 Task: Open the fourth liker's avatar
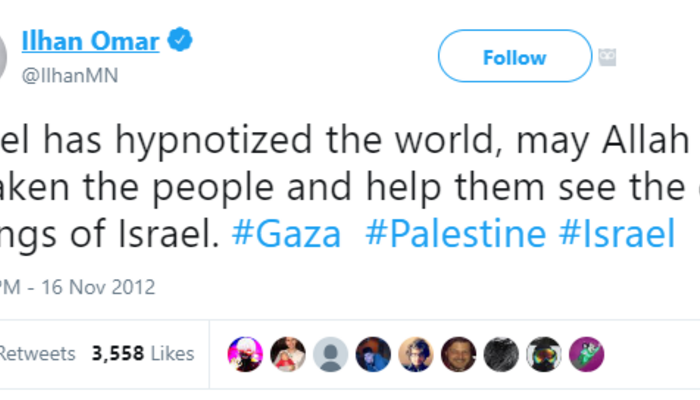tap(373, 353)
